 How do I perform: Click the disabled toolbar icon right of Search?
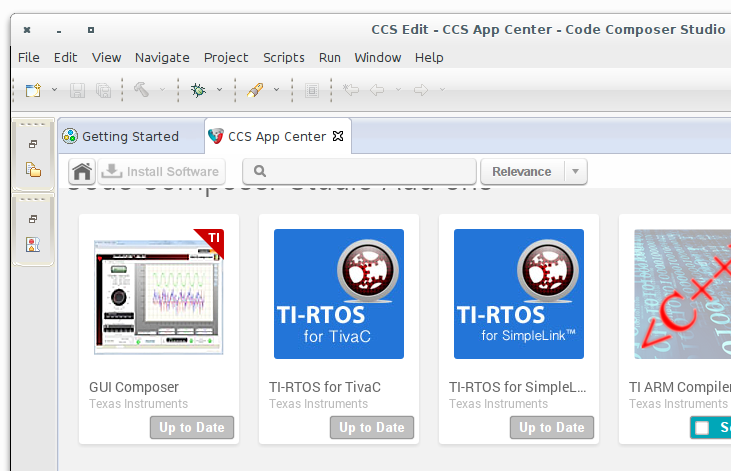[312, 90]
